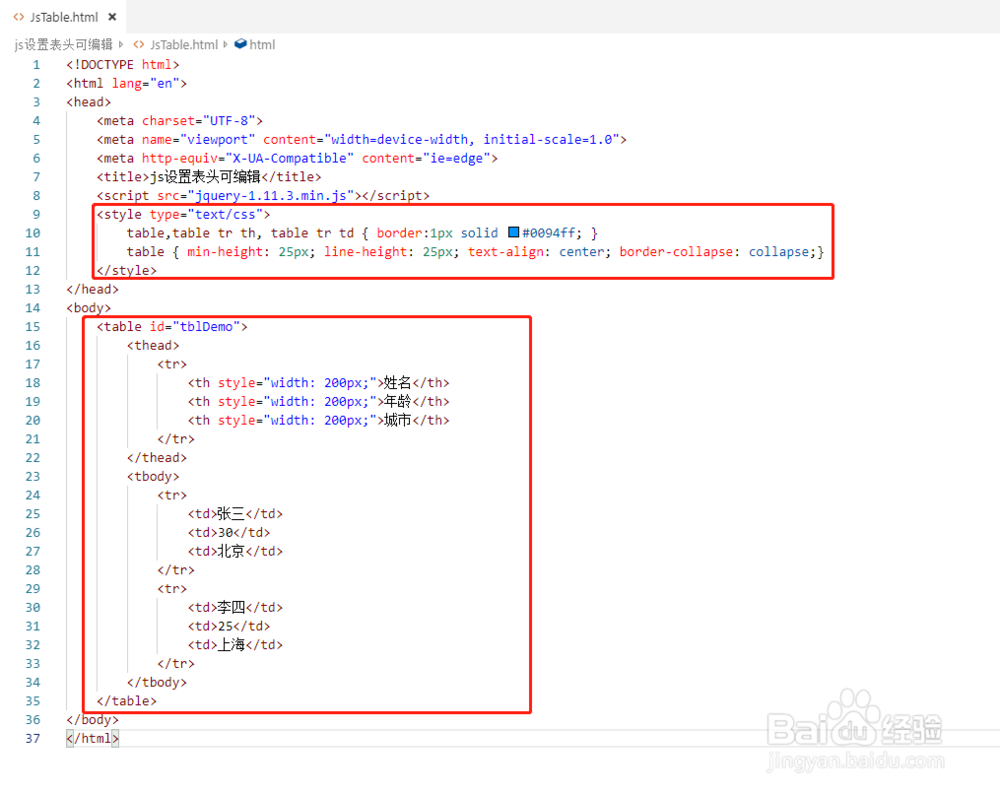Click the style type="text/css" opening tag
1000x795 pixels.
[x=183, y=215]
